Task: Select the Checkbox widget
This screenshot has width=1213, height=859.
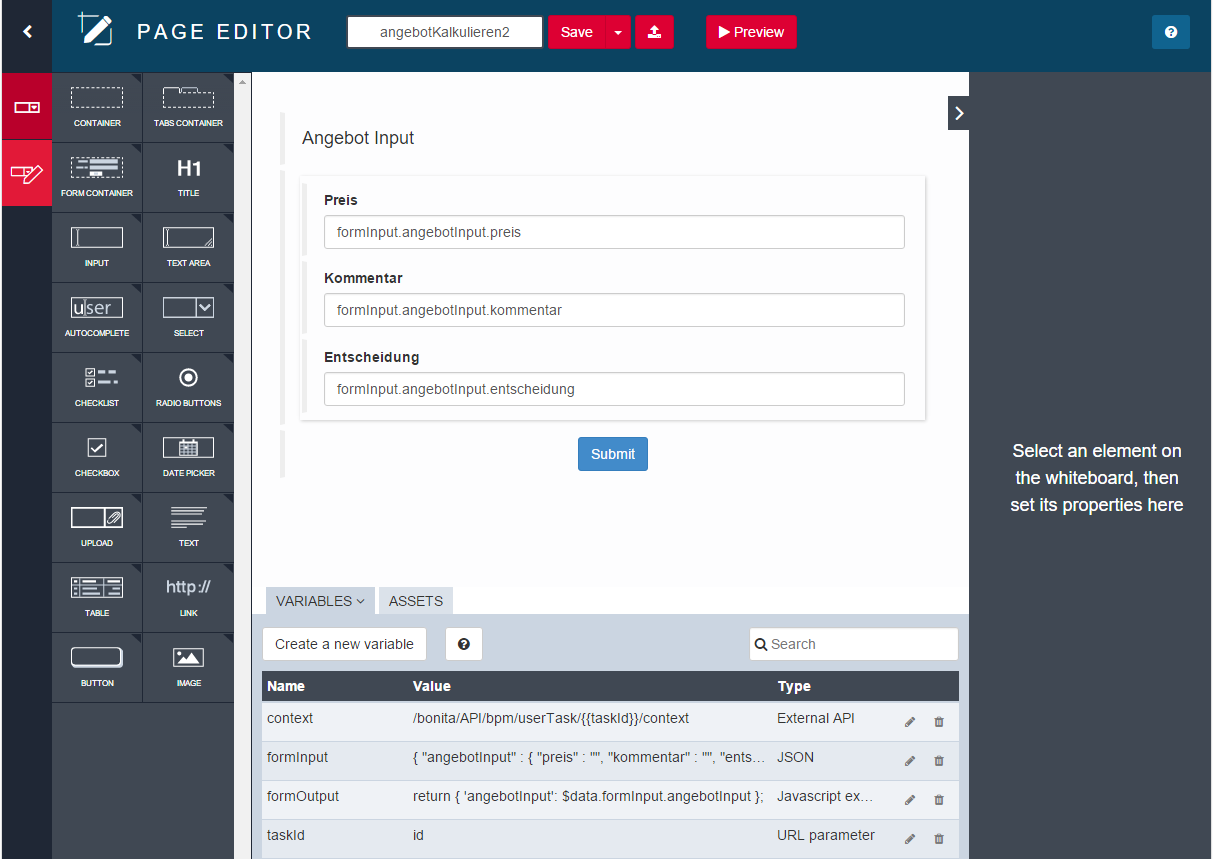Action: coord(97,457)
